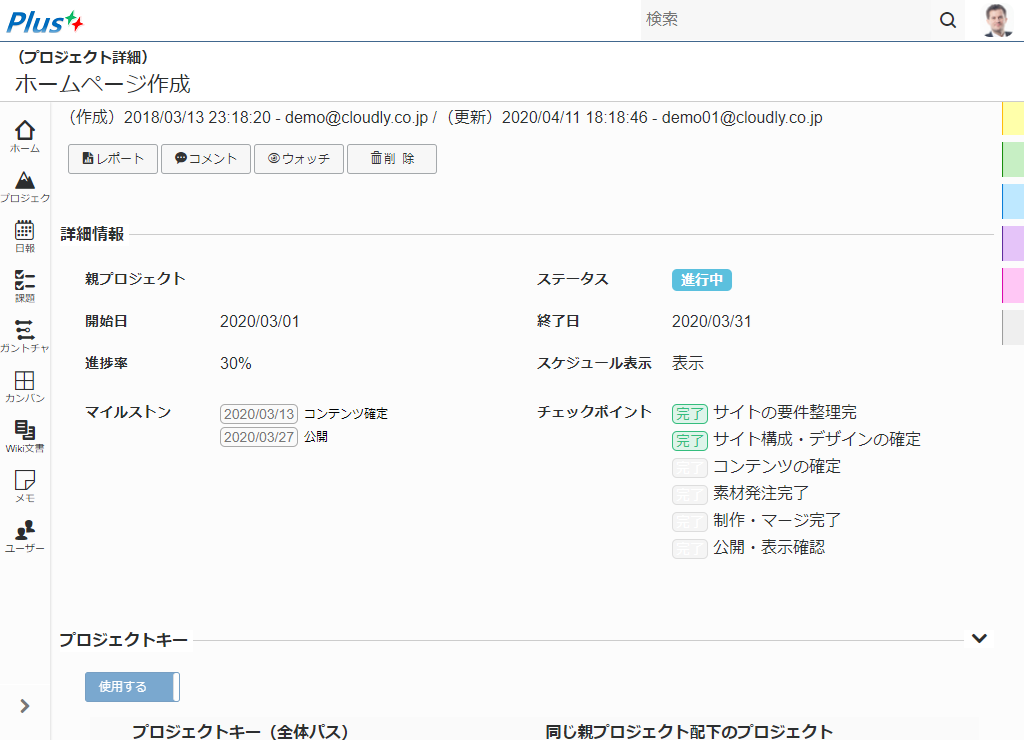Click into the 検索 search field
Screen dimensions: 1024x740
coord(785,20)
